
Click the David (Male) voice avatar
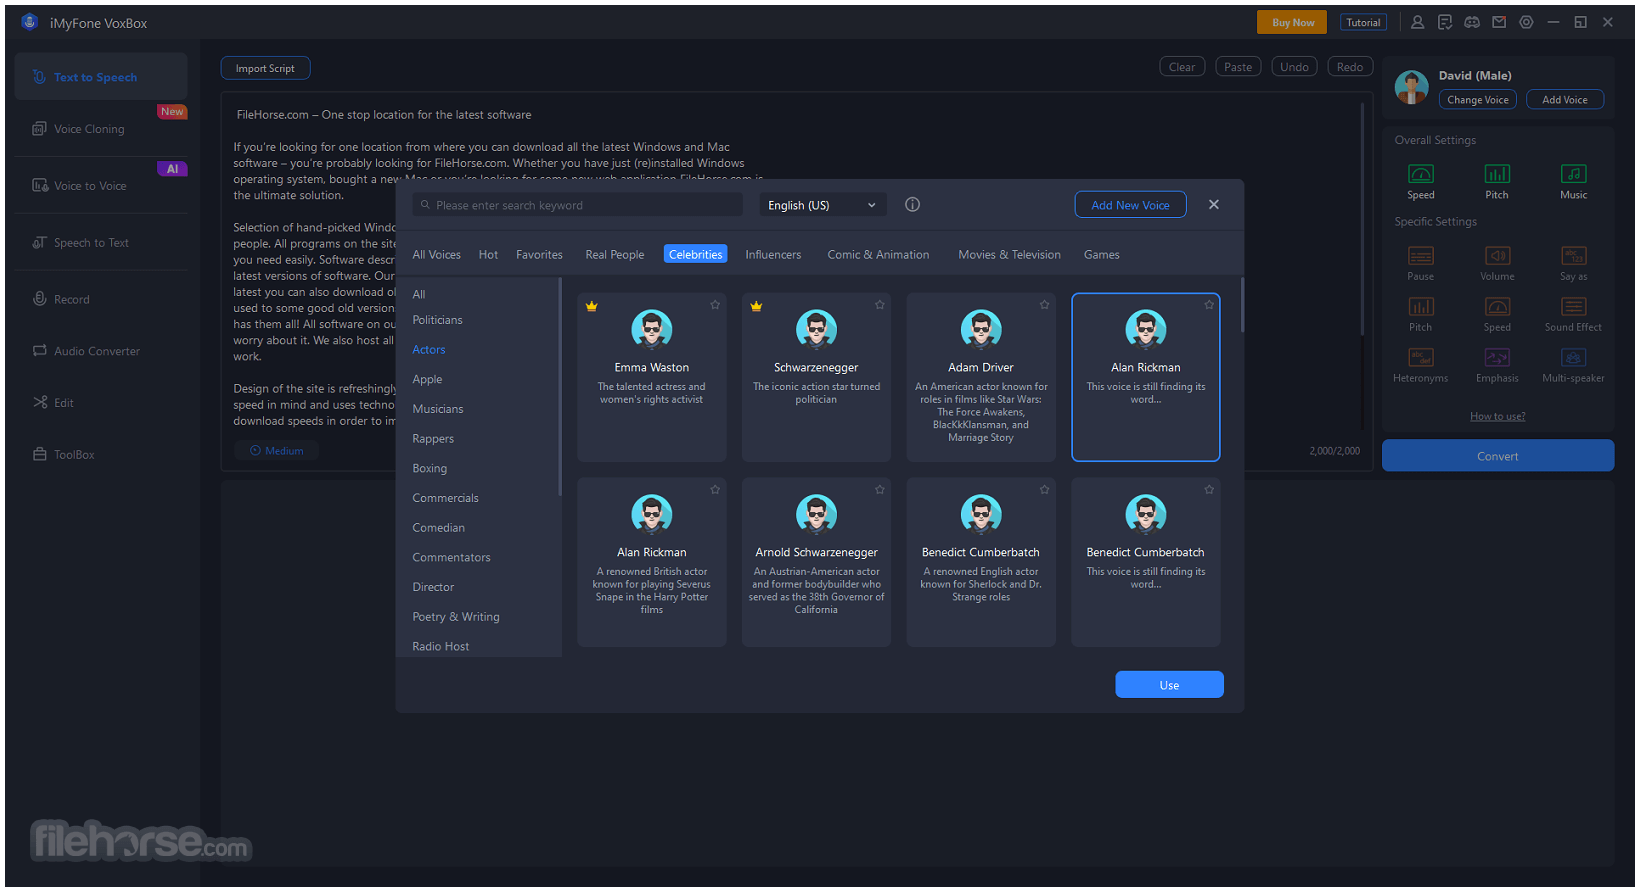(1411, 88)
